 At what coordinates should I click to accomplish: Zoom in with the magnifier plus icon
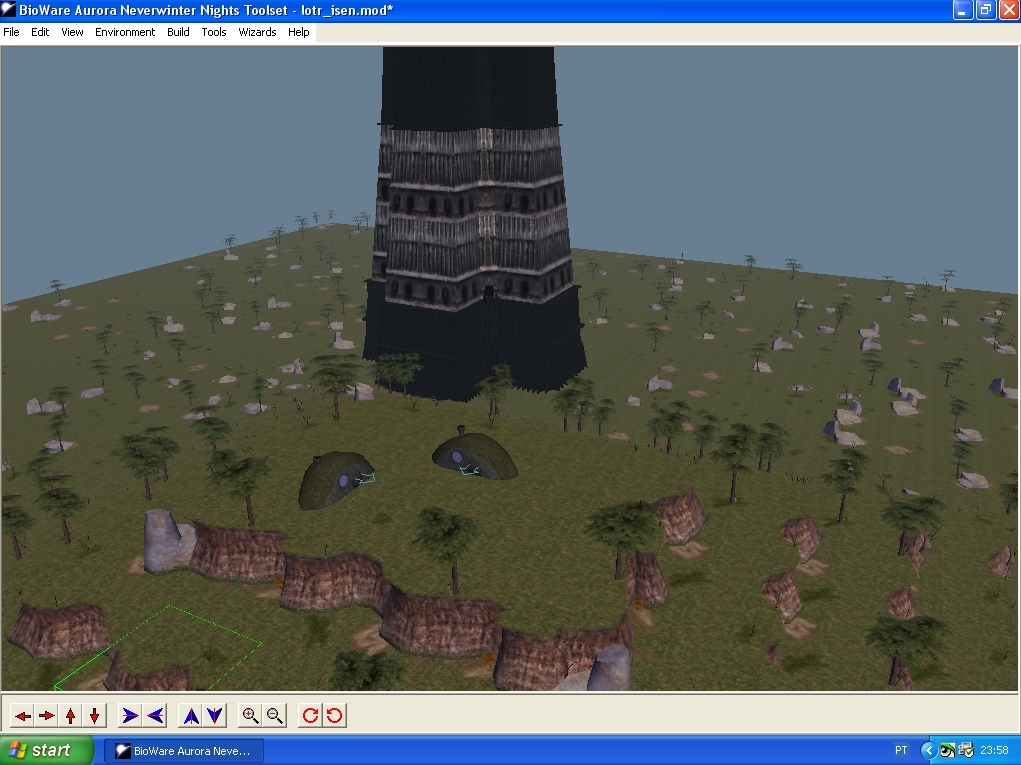pos(251,715)
